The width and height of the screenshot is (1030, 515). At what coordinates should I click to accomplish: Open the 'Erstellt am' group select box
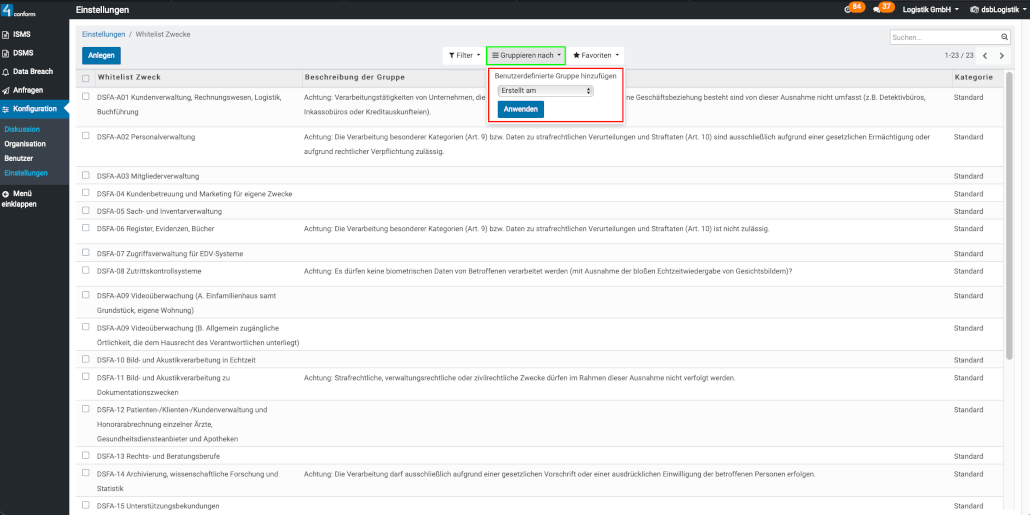545,91
